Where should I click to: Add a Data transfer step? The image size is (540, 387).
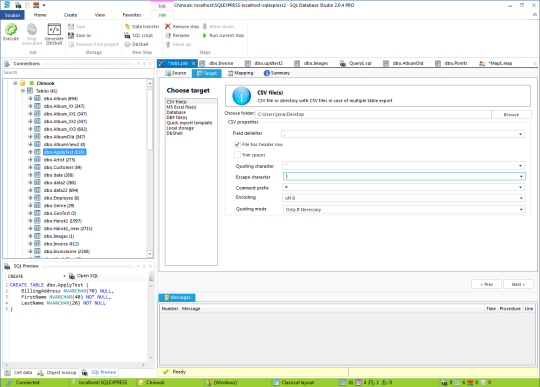coord(142,27)
